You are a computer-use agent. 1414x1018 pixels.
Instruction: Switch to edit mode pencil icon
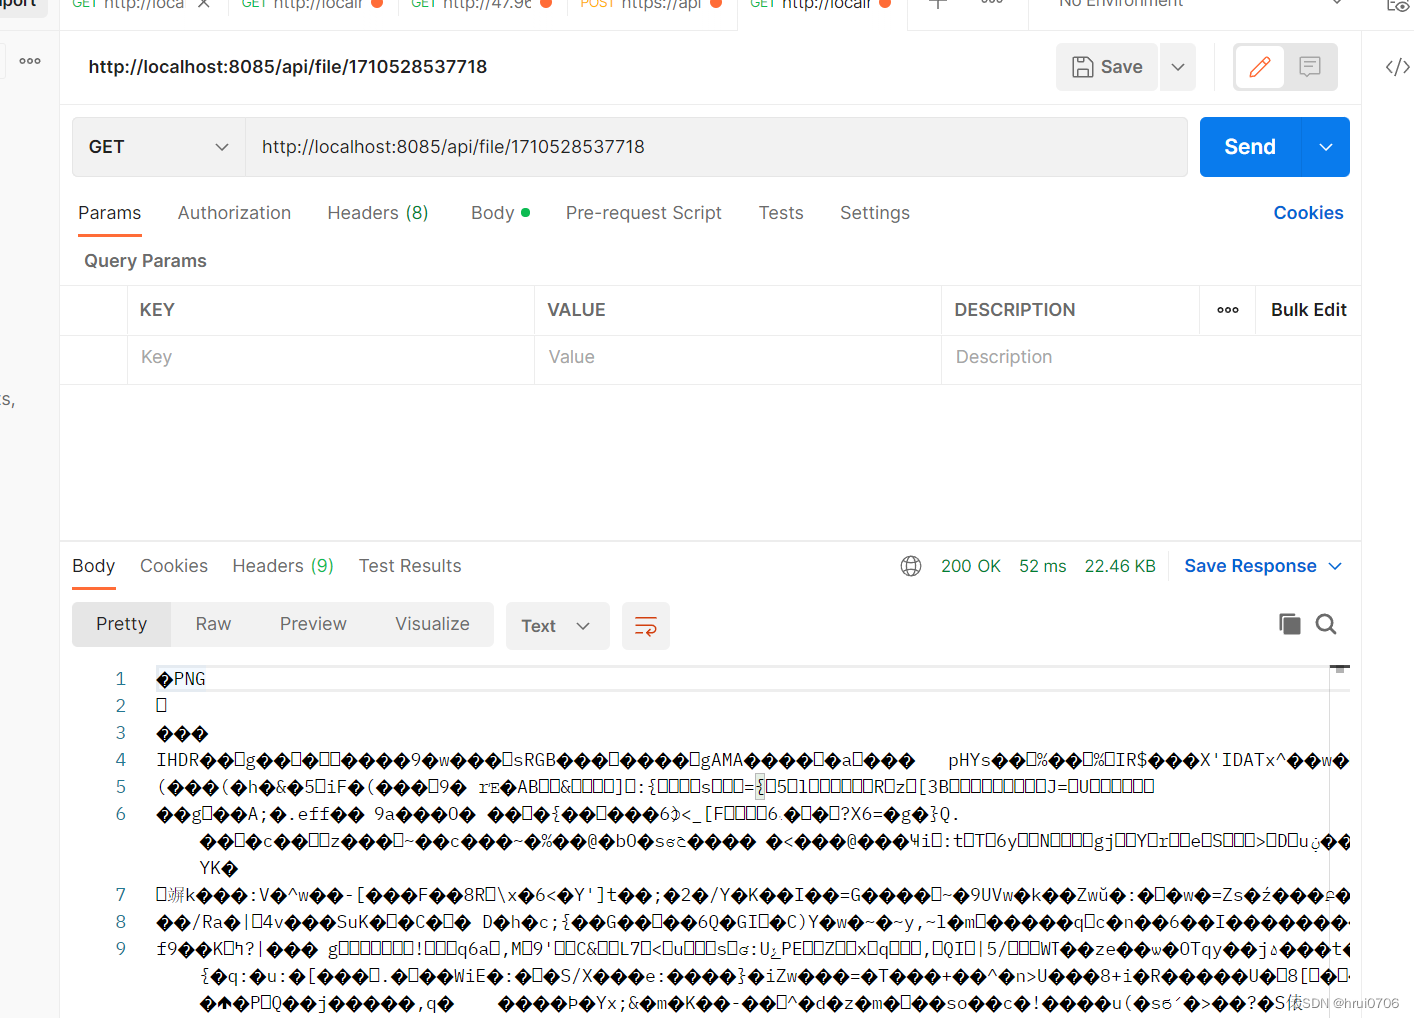tap(1260, 67)
